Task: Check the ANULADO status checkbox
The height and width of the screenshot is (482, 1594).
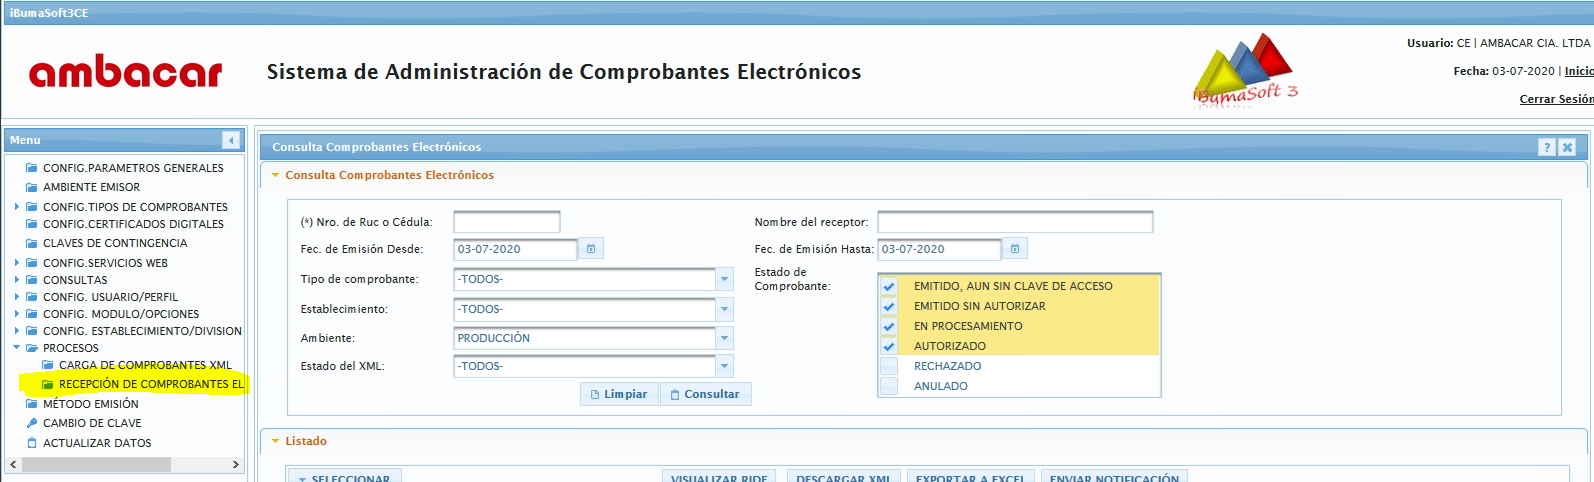Action: click(x=889, y=386)
